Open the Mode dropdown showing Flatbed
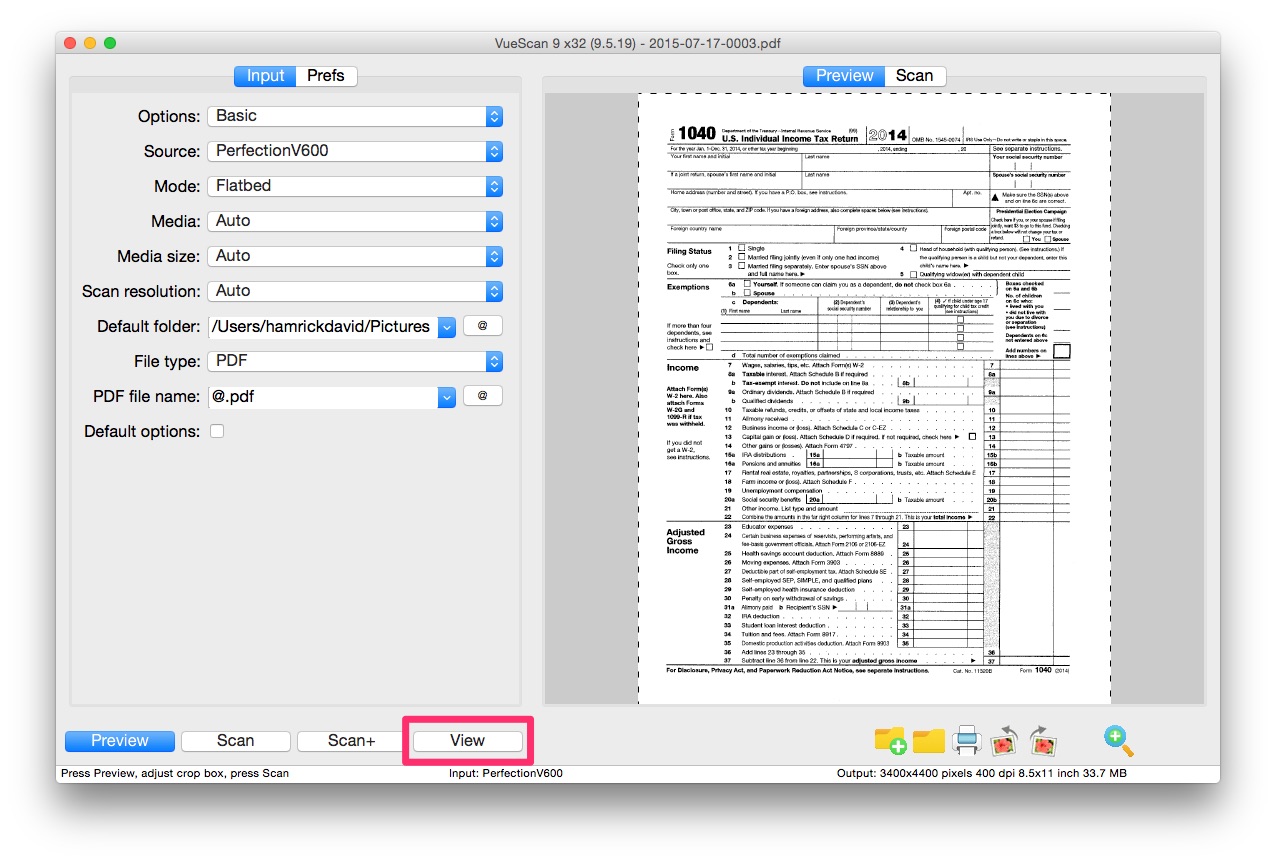 point(355,186)
